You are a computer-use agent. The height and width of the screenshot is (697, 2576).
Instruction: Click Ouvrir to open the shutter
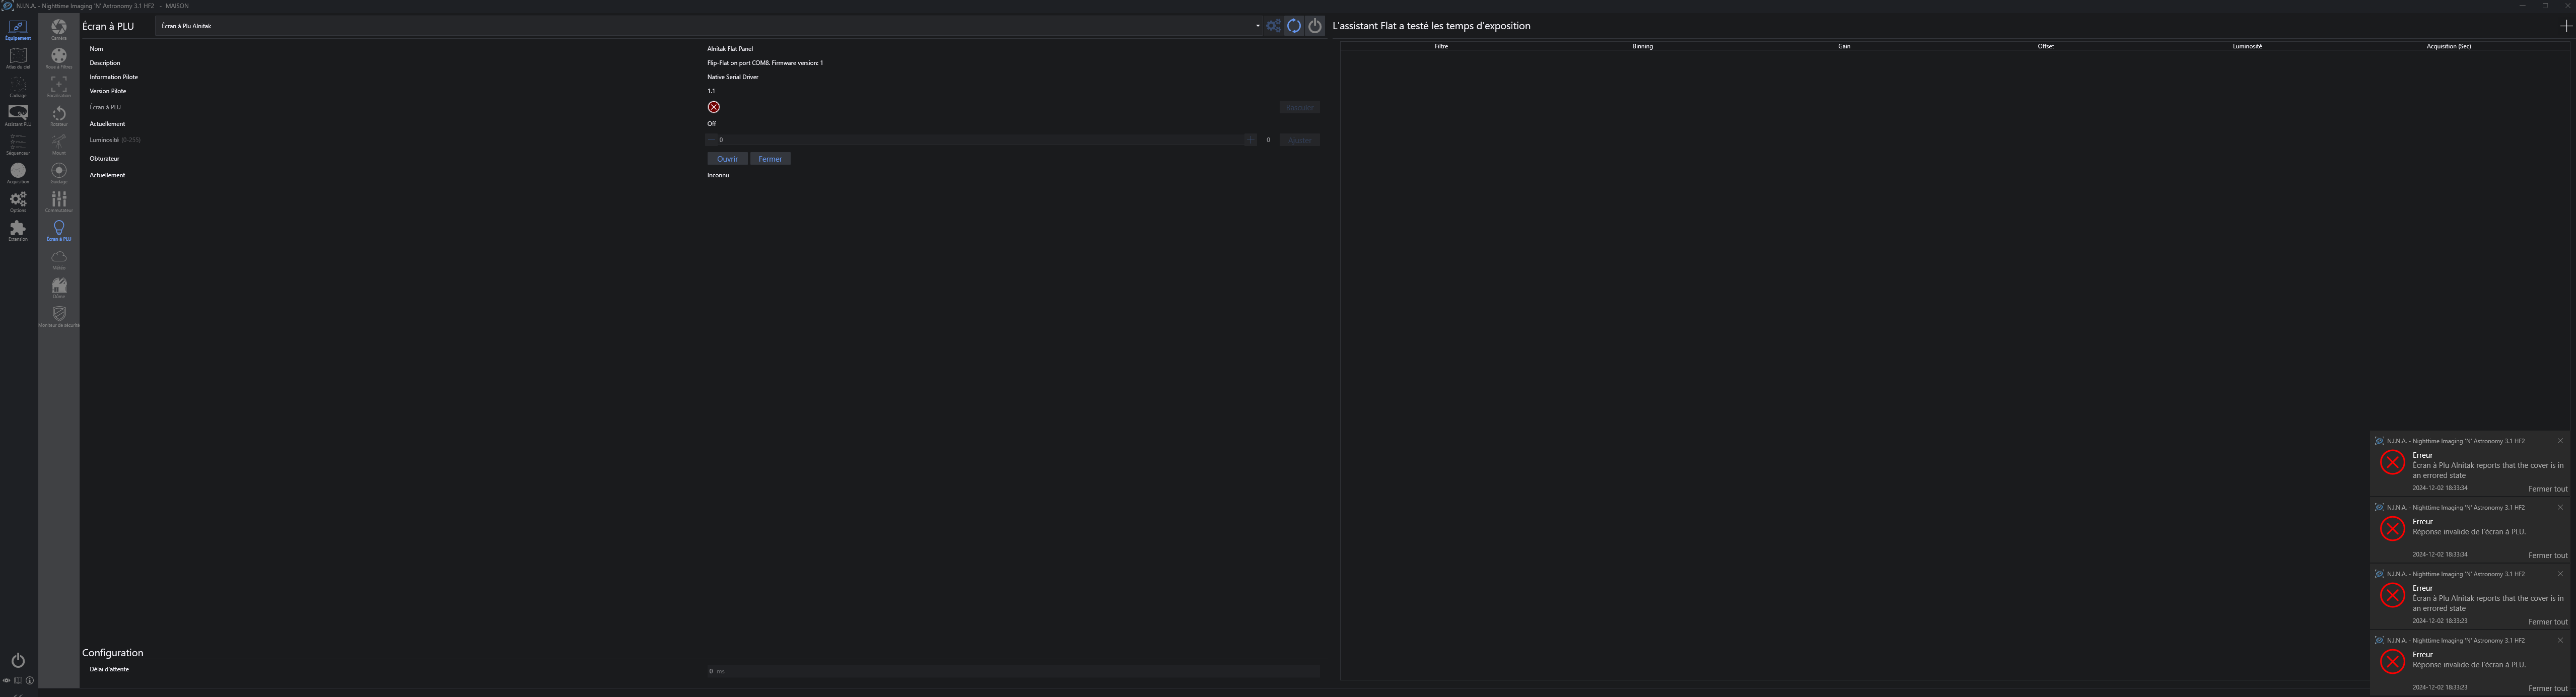click(727, 159)
